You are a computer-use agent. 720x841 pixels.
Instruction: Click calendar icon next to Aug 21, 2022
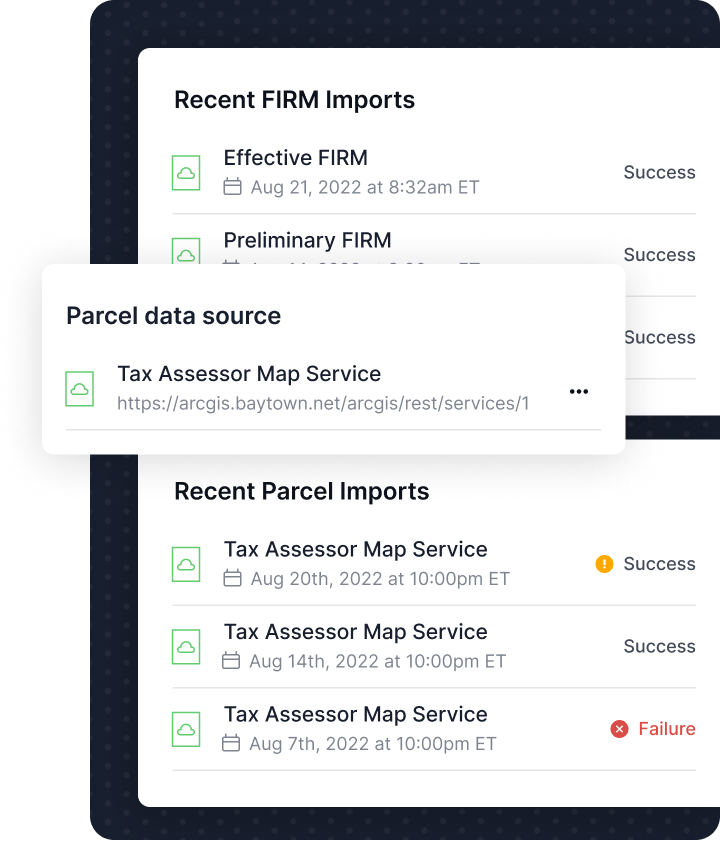click(x=232, y=187)
